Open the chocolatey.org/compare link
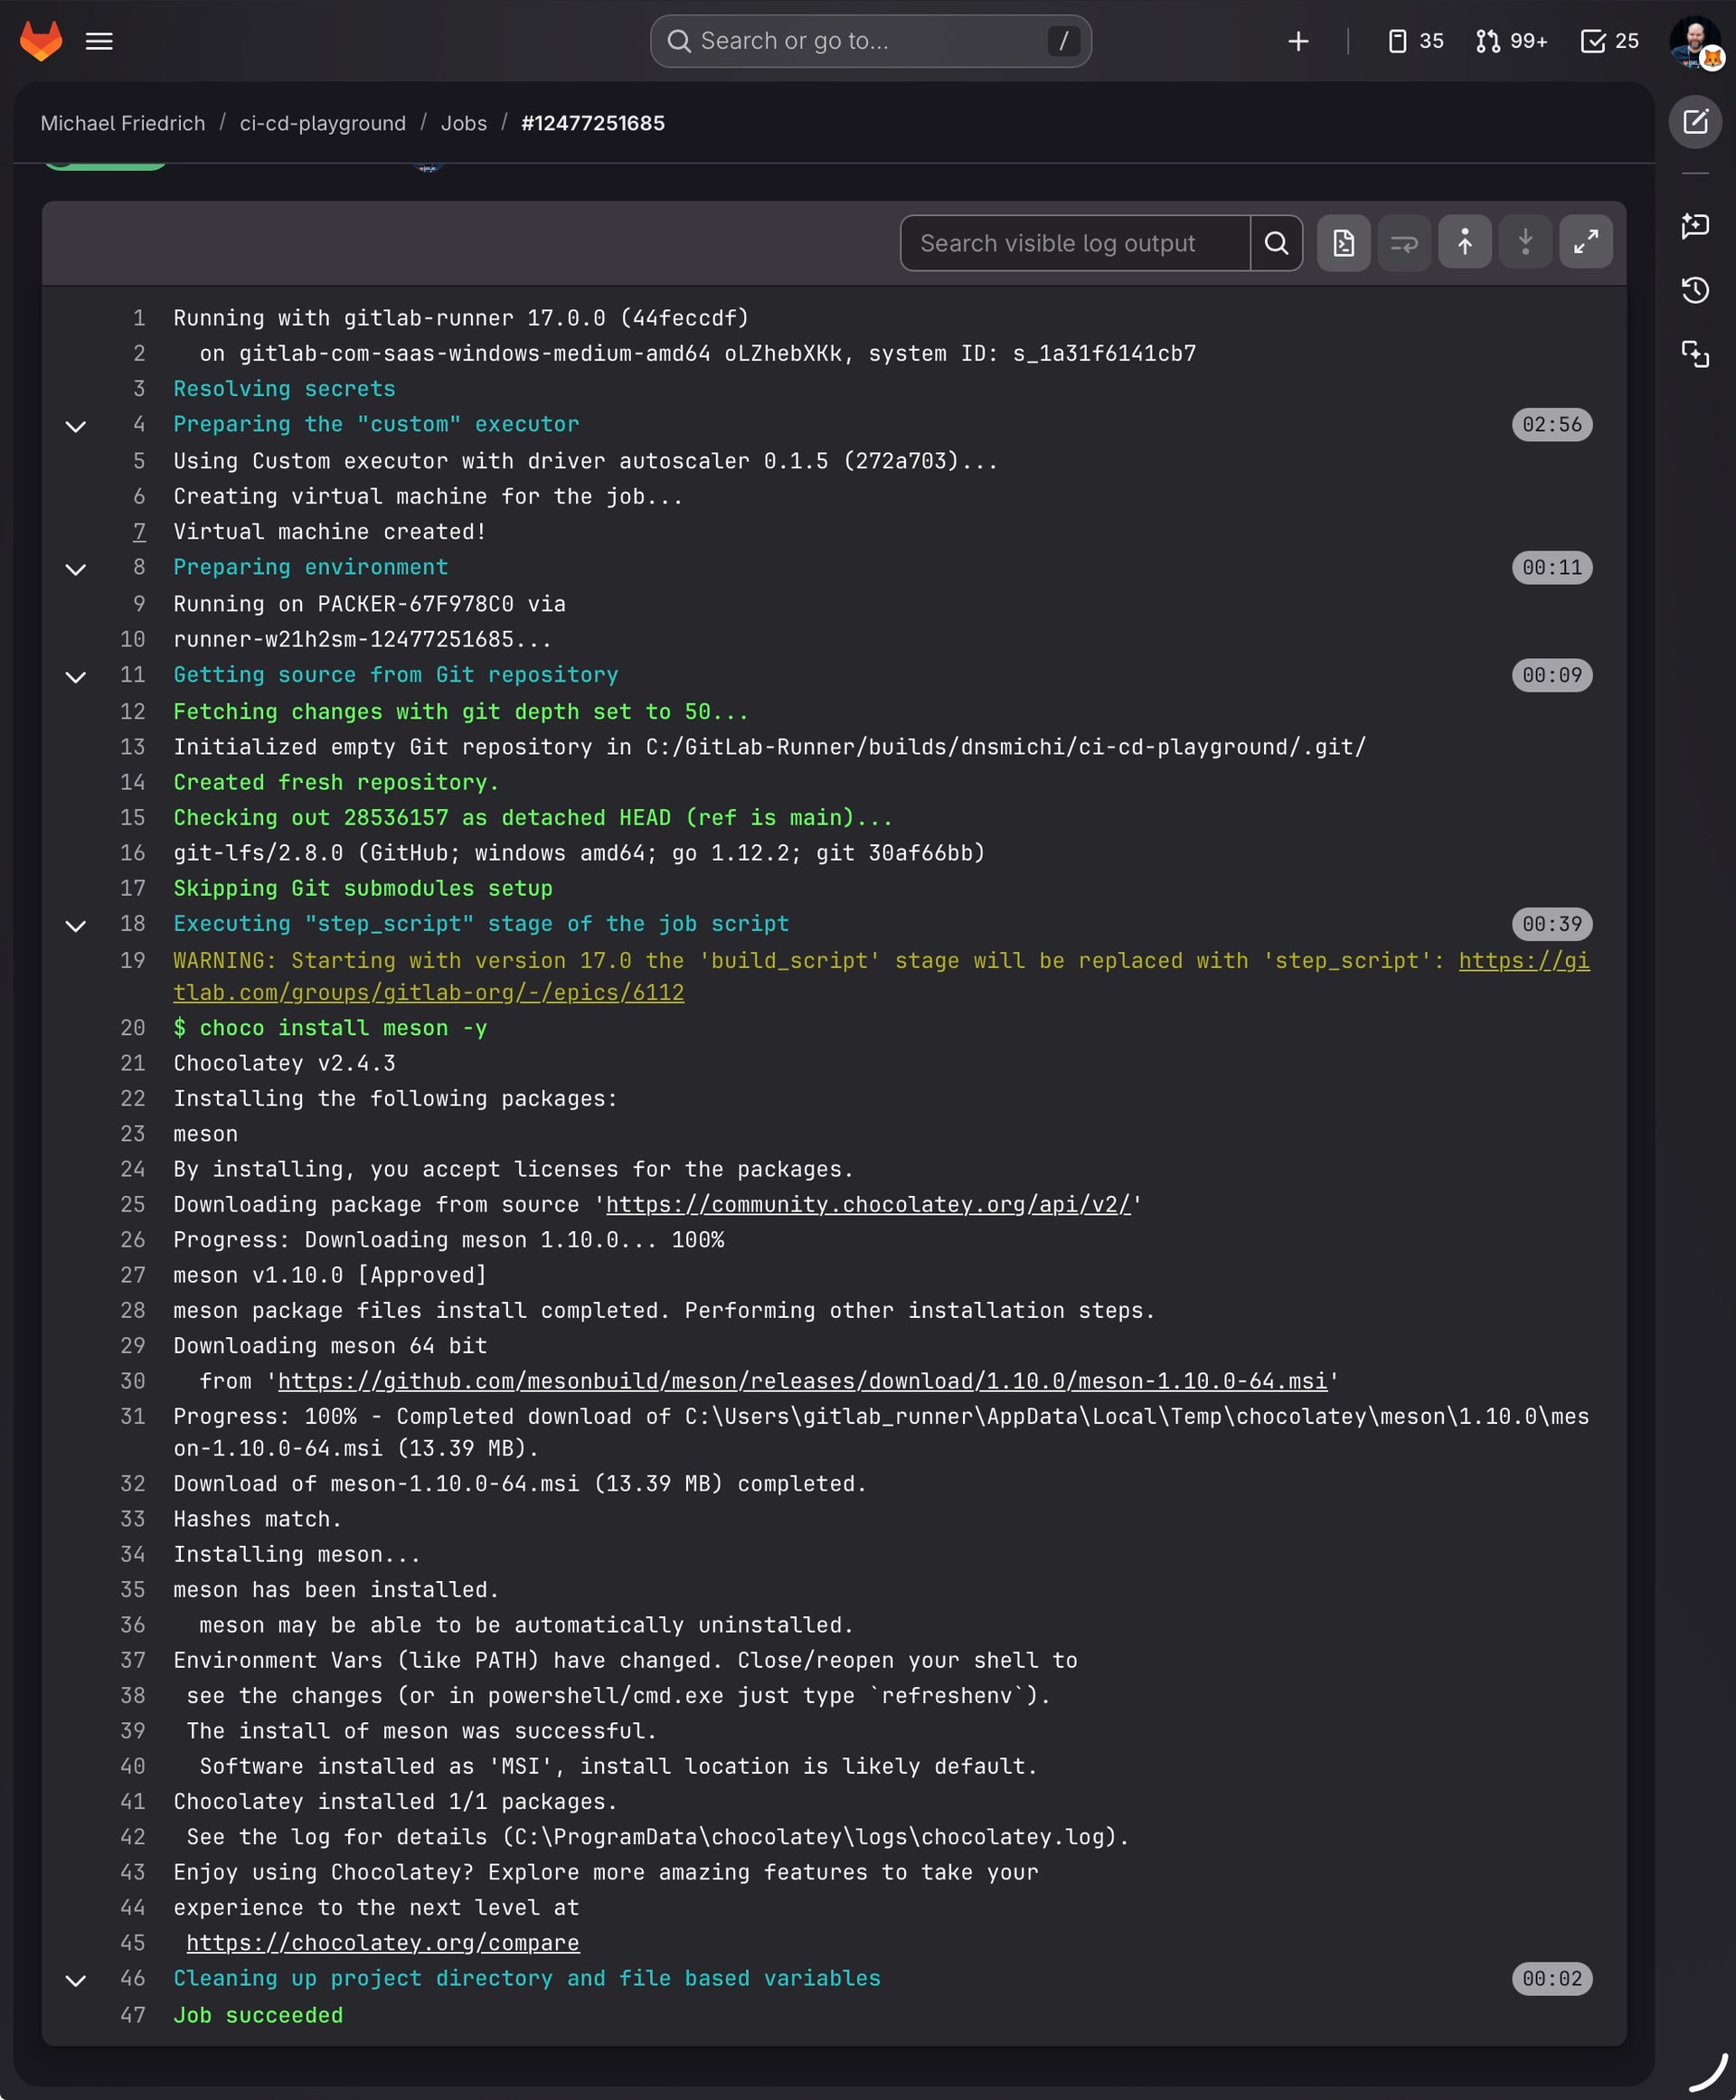 tap(383, 1943)
